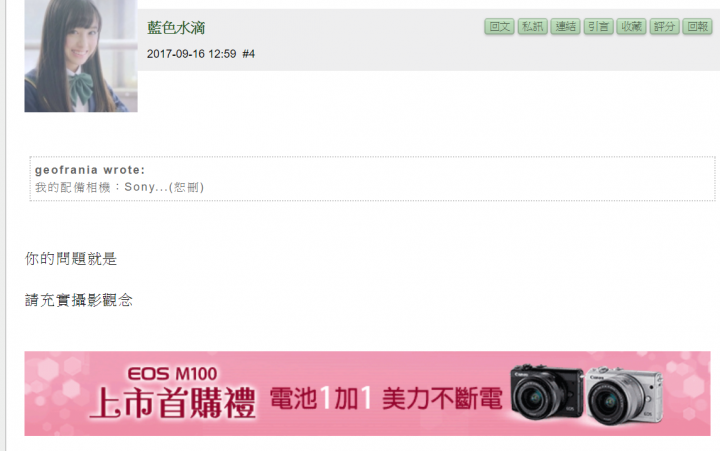Click the user avatar photo
This screenshot has height=451, width=720.
[x=81, y=56]
